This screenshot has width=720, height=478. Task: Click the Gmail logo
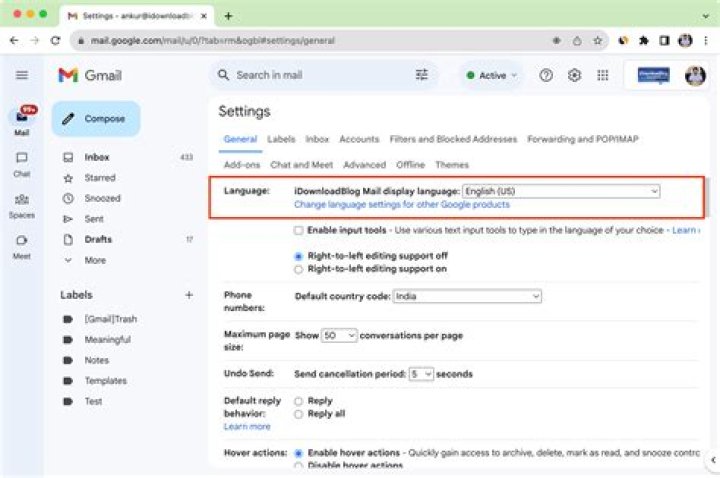[90, 75]
